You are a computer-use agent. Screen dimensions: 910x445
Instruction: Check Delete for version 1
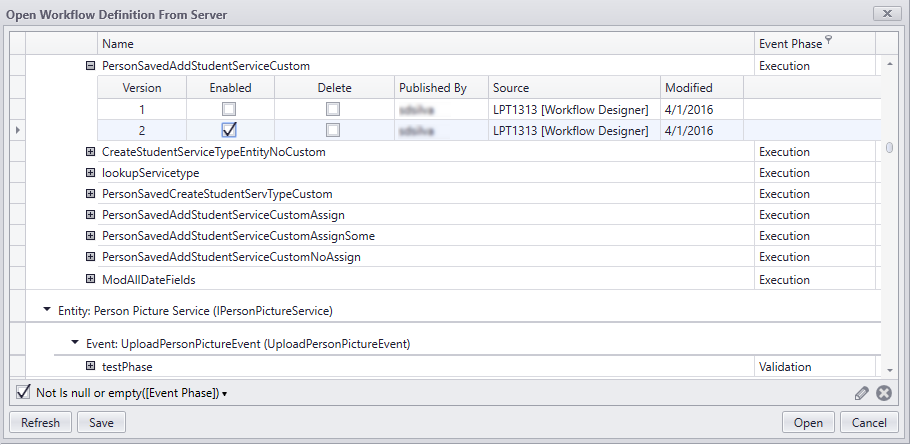click(333, 109)
